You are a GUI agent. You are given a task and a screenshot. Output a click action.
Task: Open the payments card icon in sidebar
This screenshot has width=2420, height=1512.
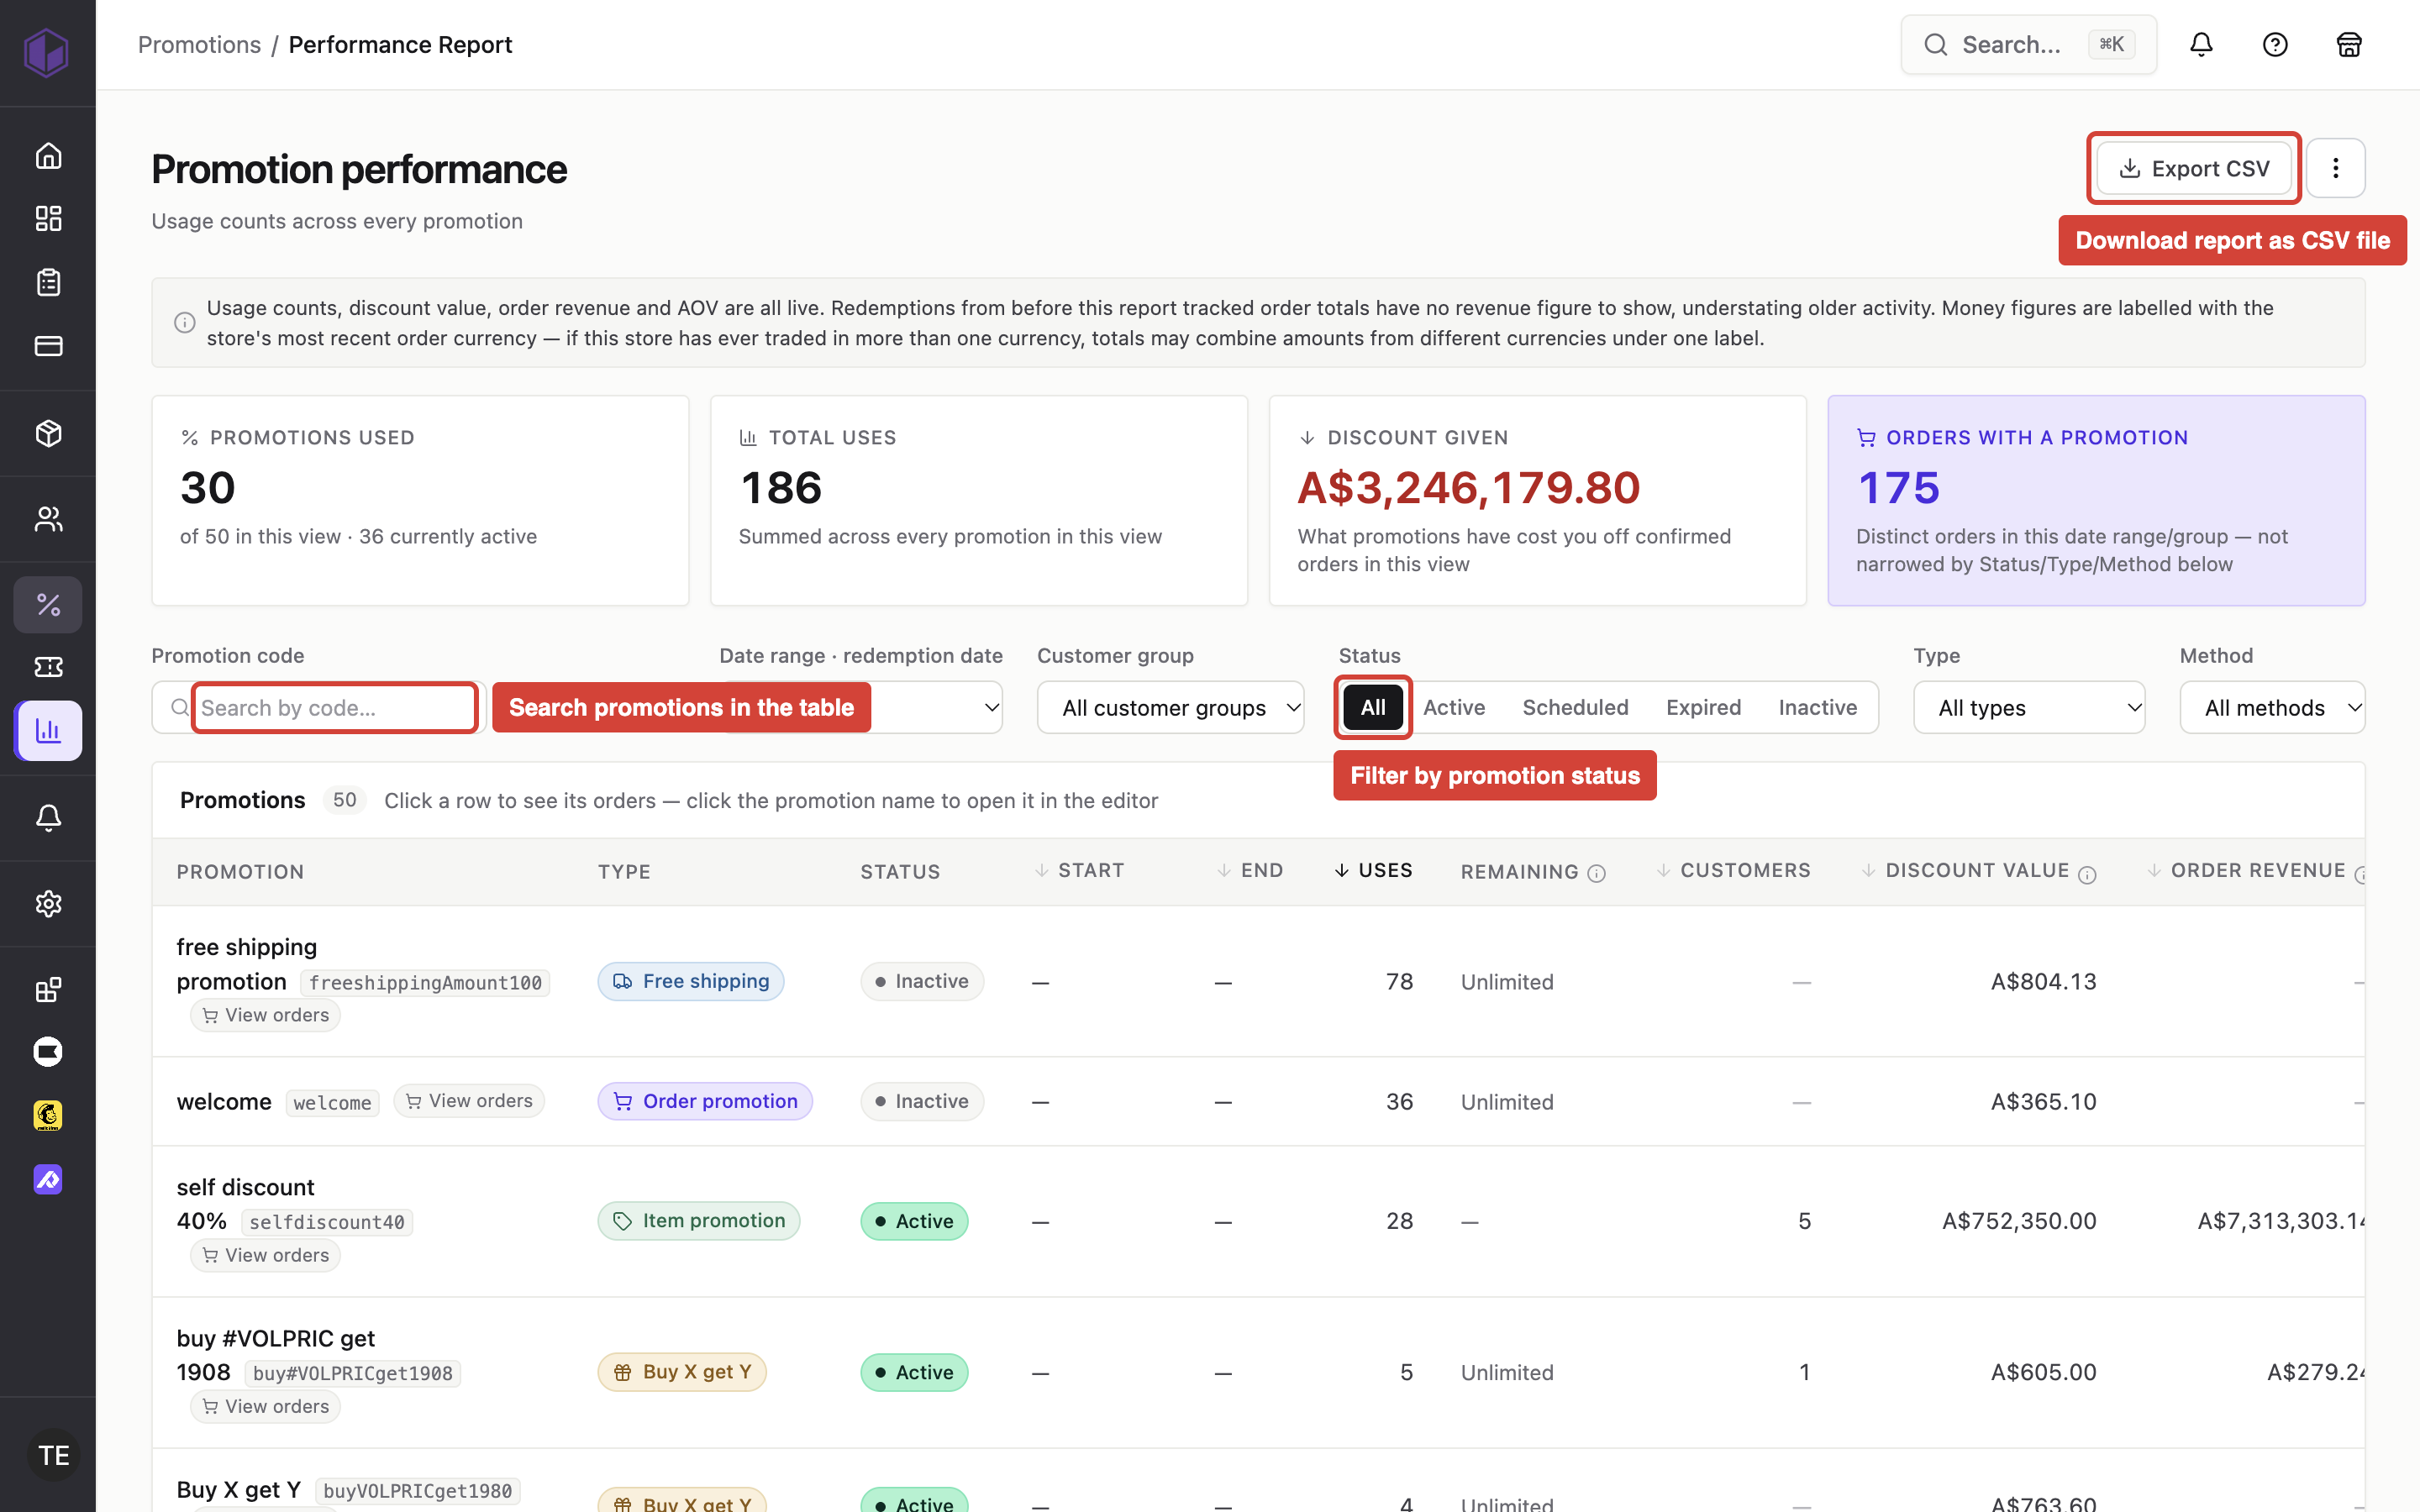coord(48,346)
